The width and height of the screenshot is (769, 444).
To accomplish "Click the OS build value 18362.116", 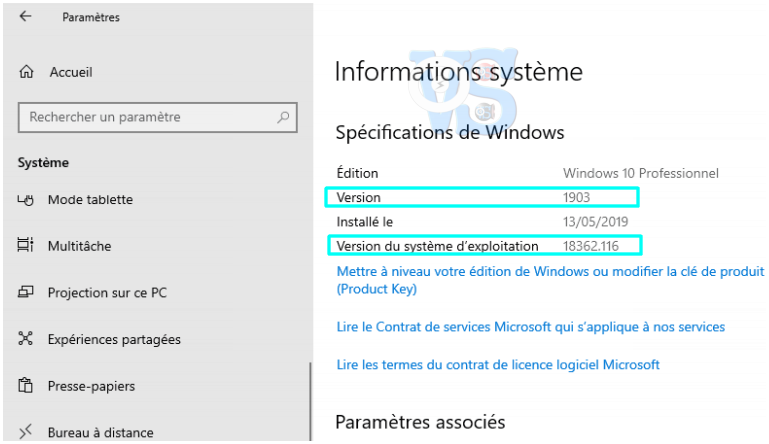I will tap(592, 246).
